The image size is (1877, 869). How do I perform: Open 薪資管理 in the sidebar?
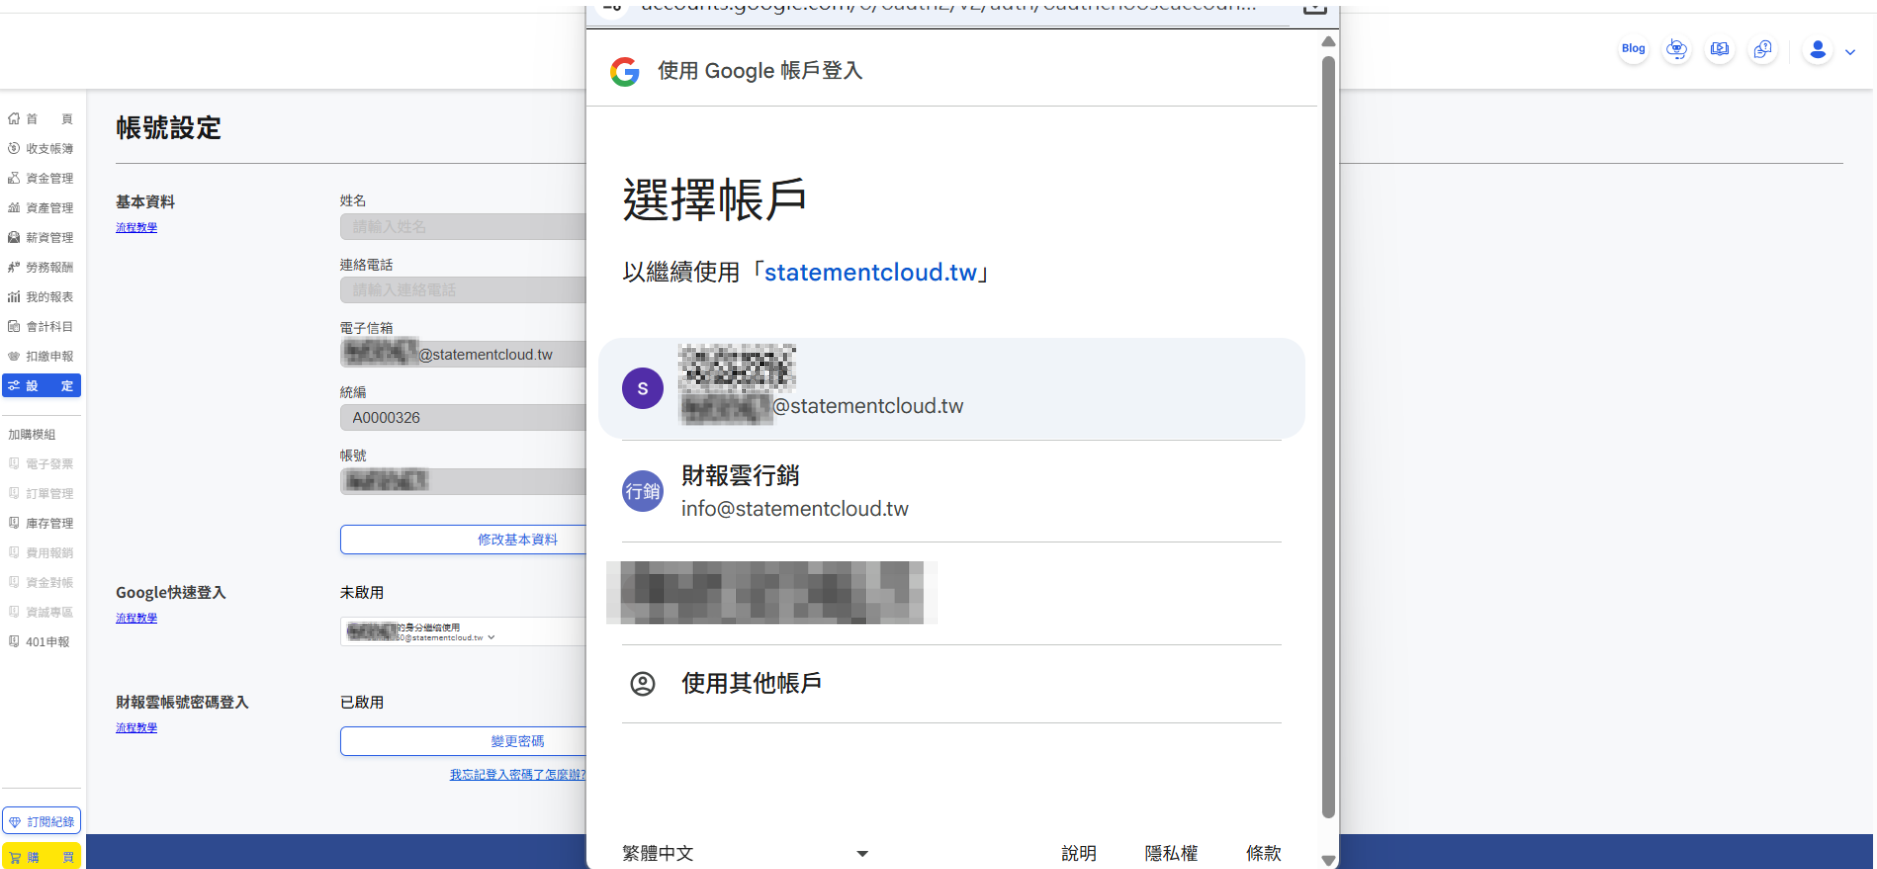point(41,237)
